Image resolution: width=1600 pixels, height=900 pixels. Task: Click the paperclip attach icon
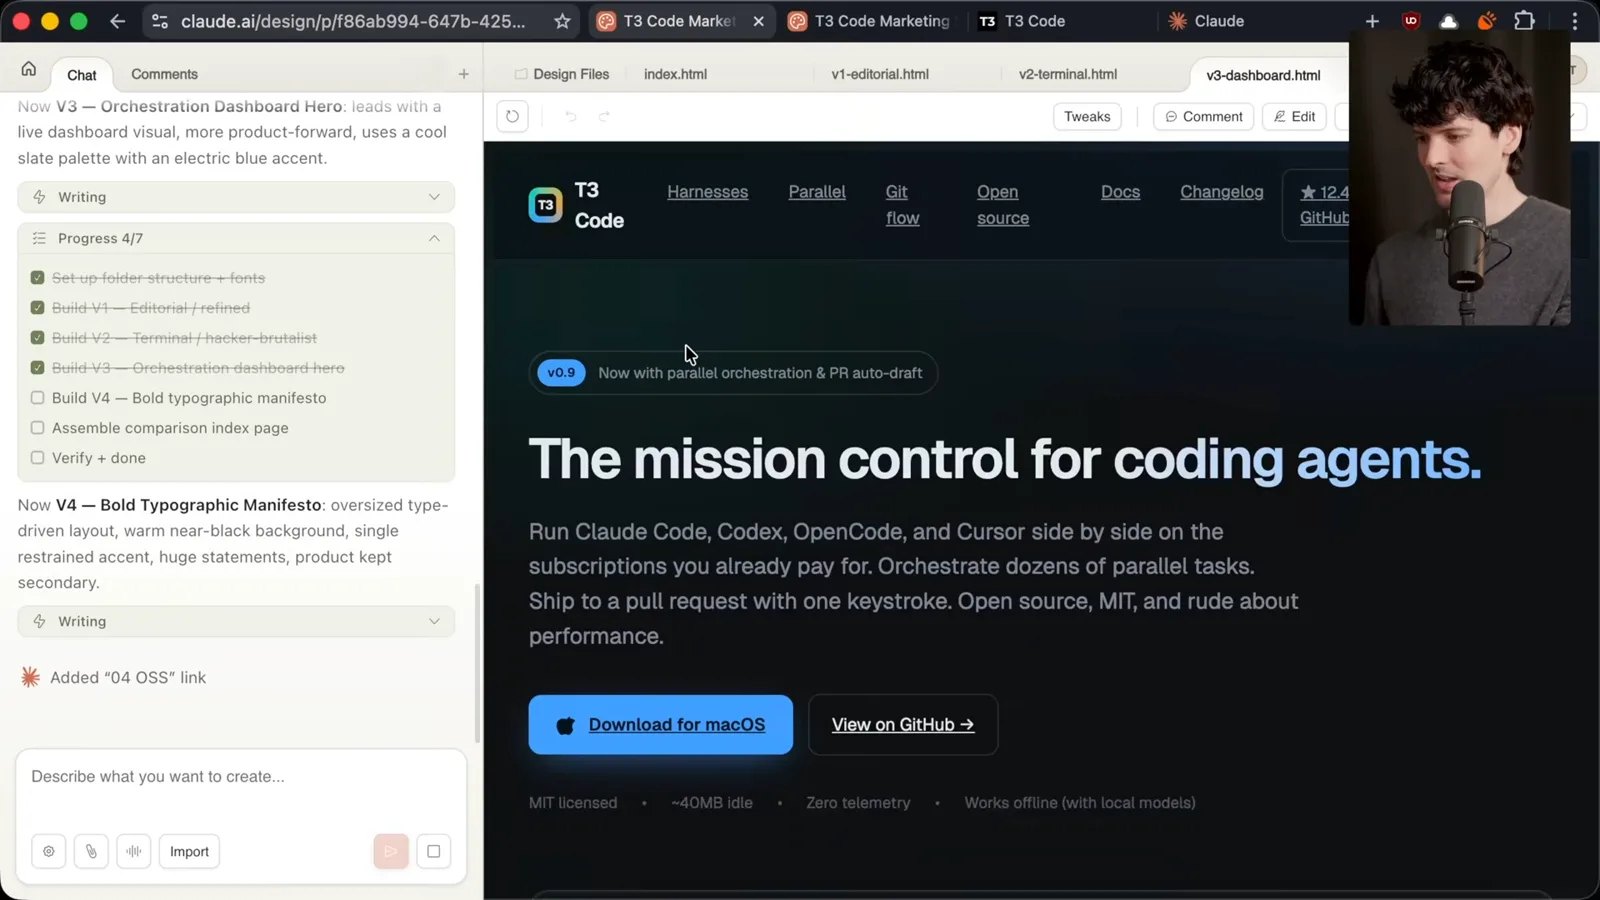click(91, 851)
